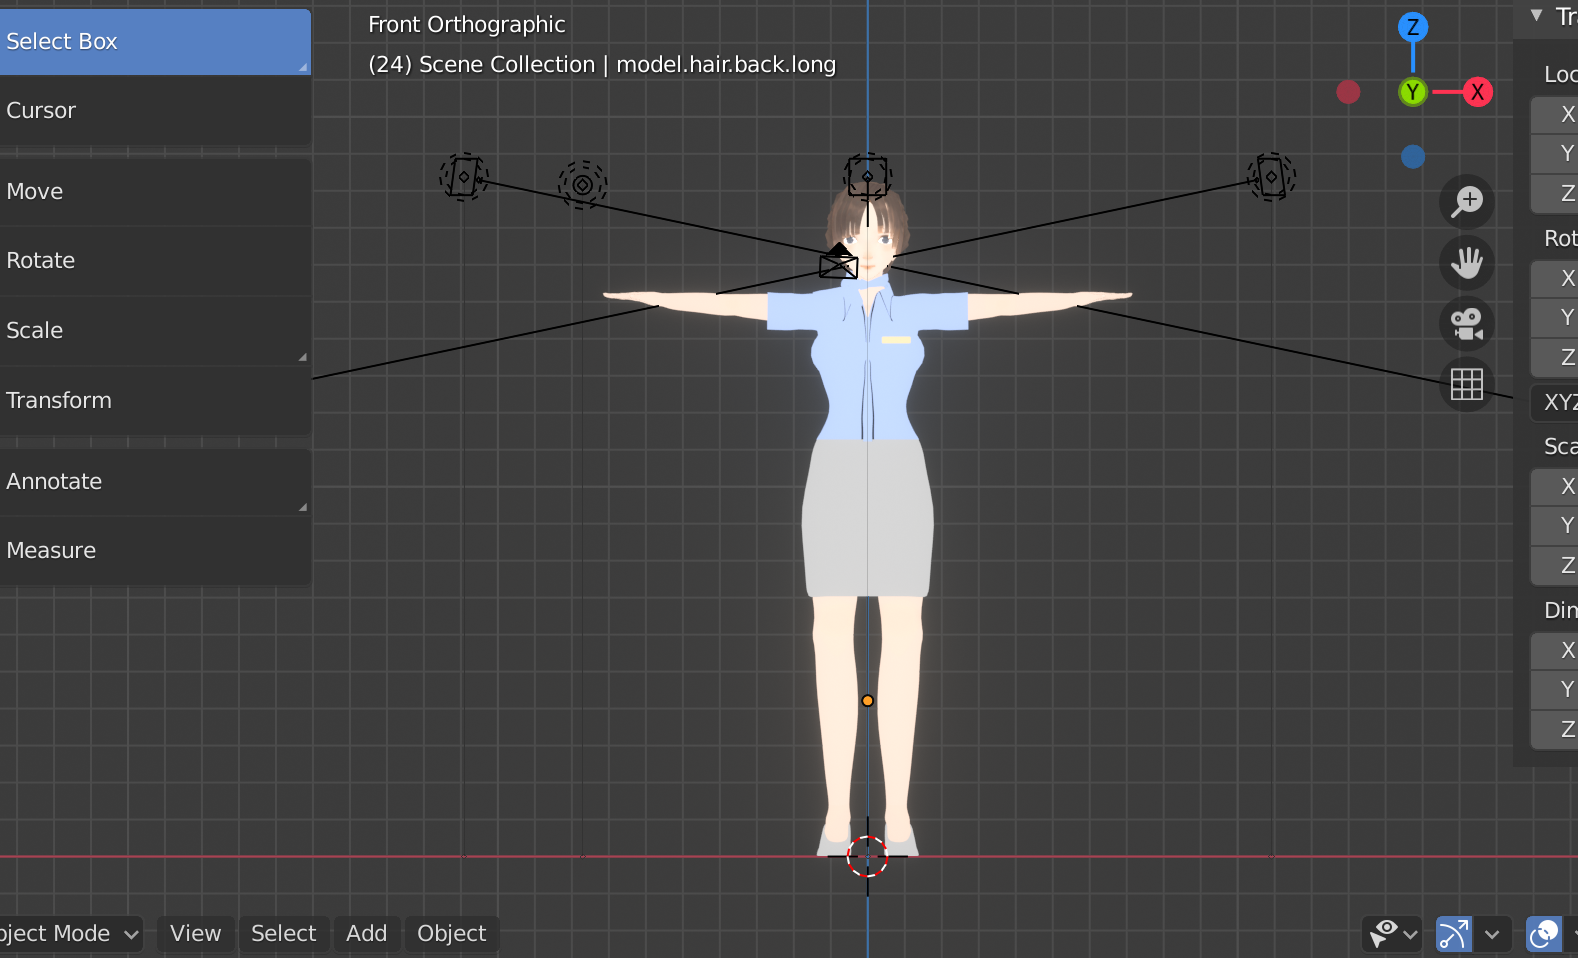This screenshot has height=958, width=1578.
Task: Open the Add menu
Action: (366, 934)
